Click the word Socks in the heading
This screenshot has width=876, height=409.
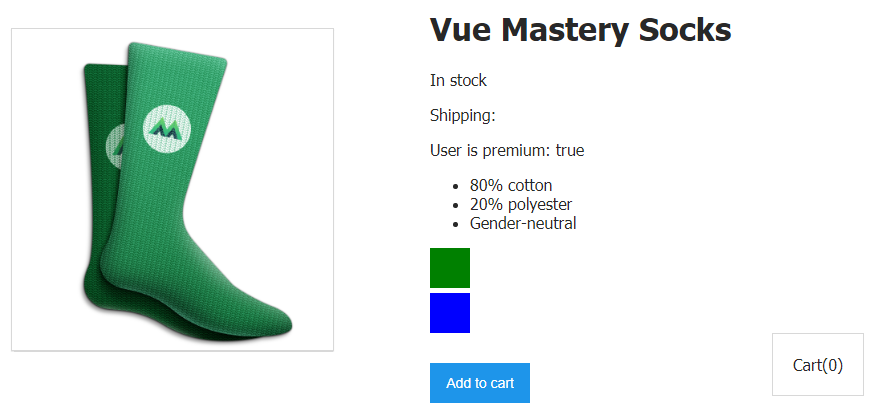click(x=689, y=30)
